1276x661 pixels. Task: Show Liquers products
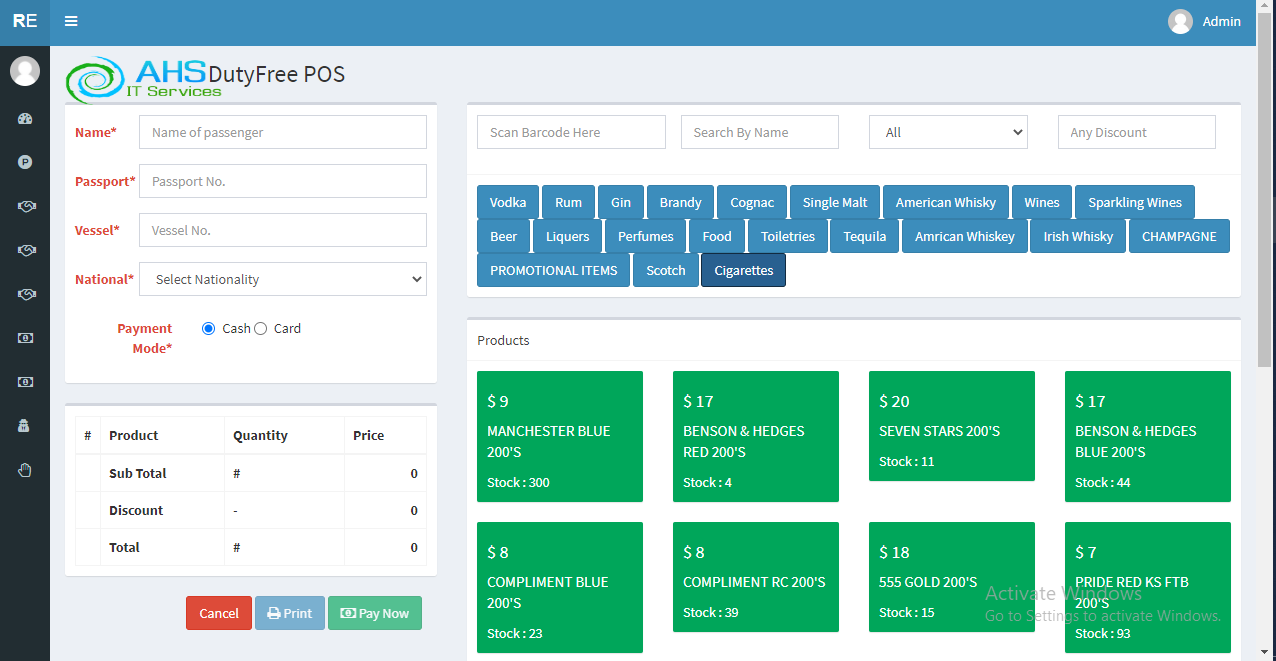tap(568, 236)
